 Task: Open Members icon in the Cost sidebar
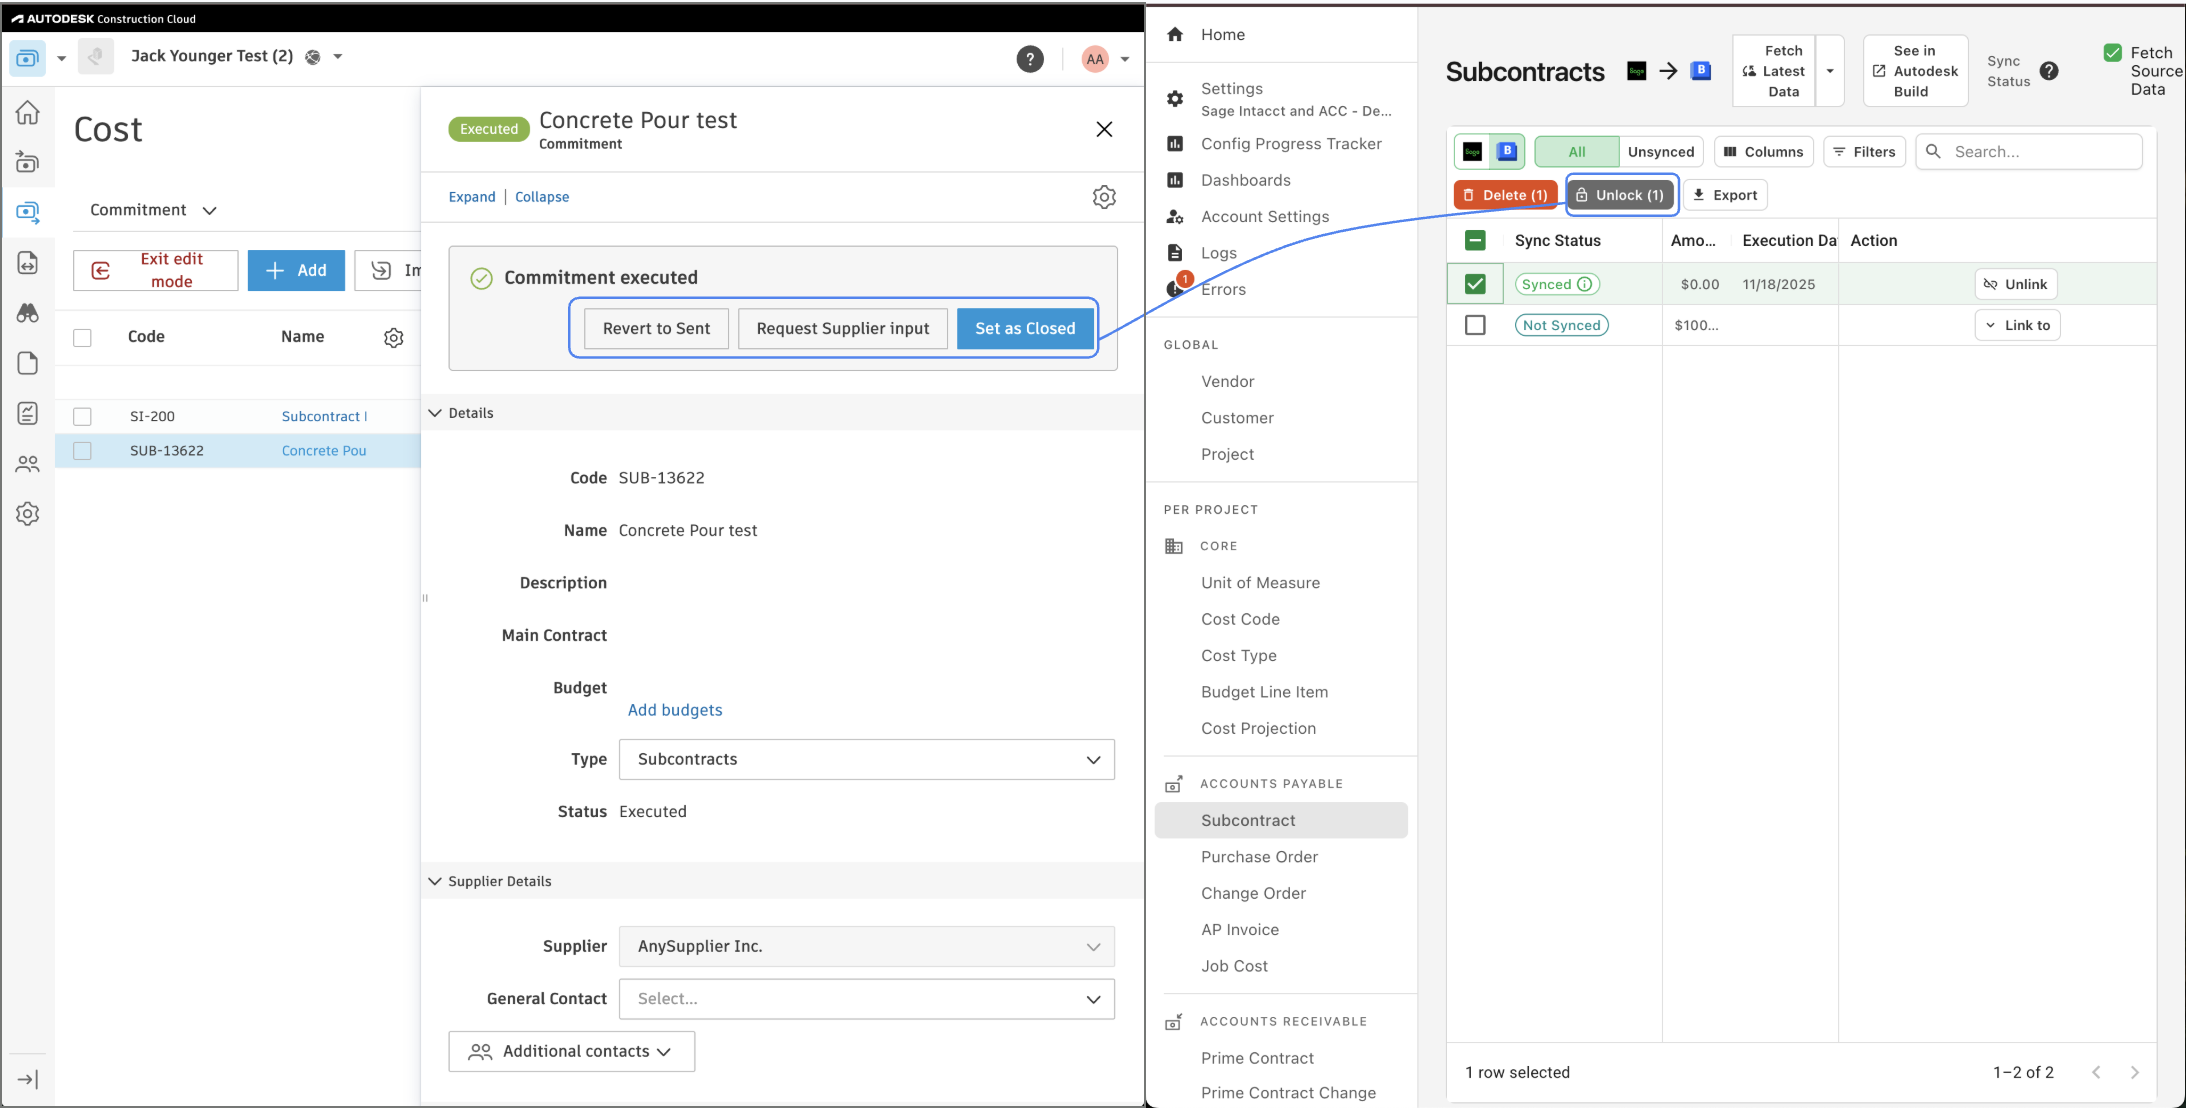28,464
